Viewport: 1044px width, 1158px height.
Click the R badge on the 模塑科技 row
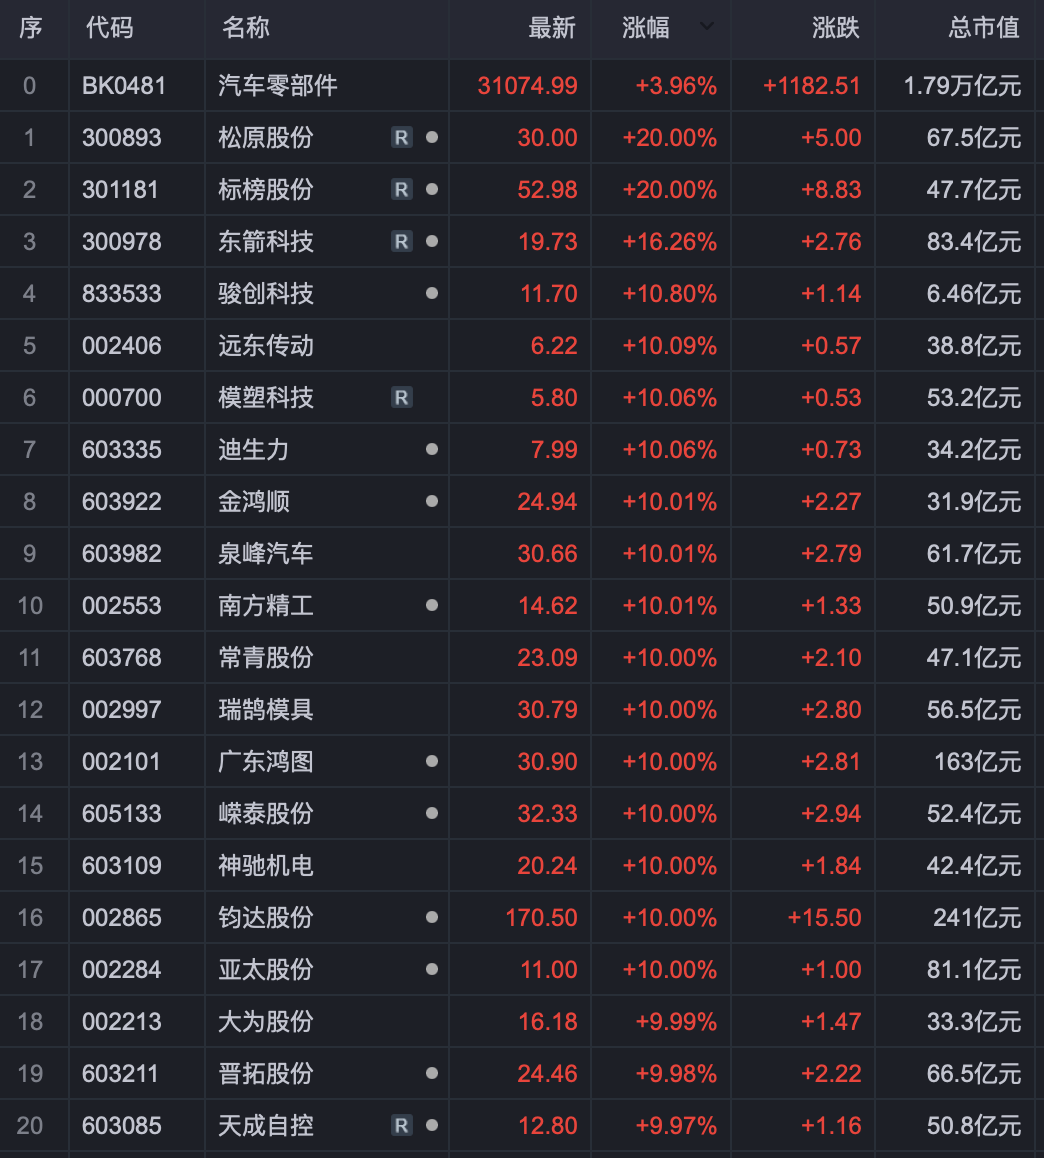tap(401, 398)
